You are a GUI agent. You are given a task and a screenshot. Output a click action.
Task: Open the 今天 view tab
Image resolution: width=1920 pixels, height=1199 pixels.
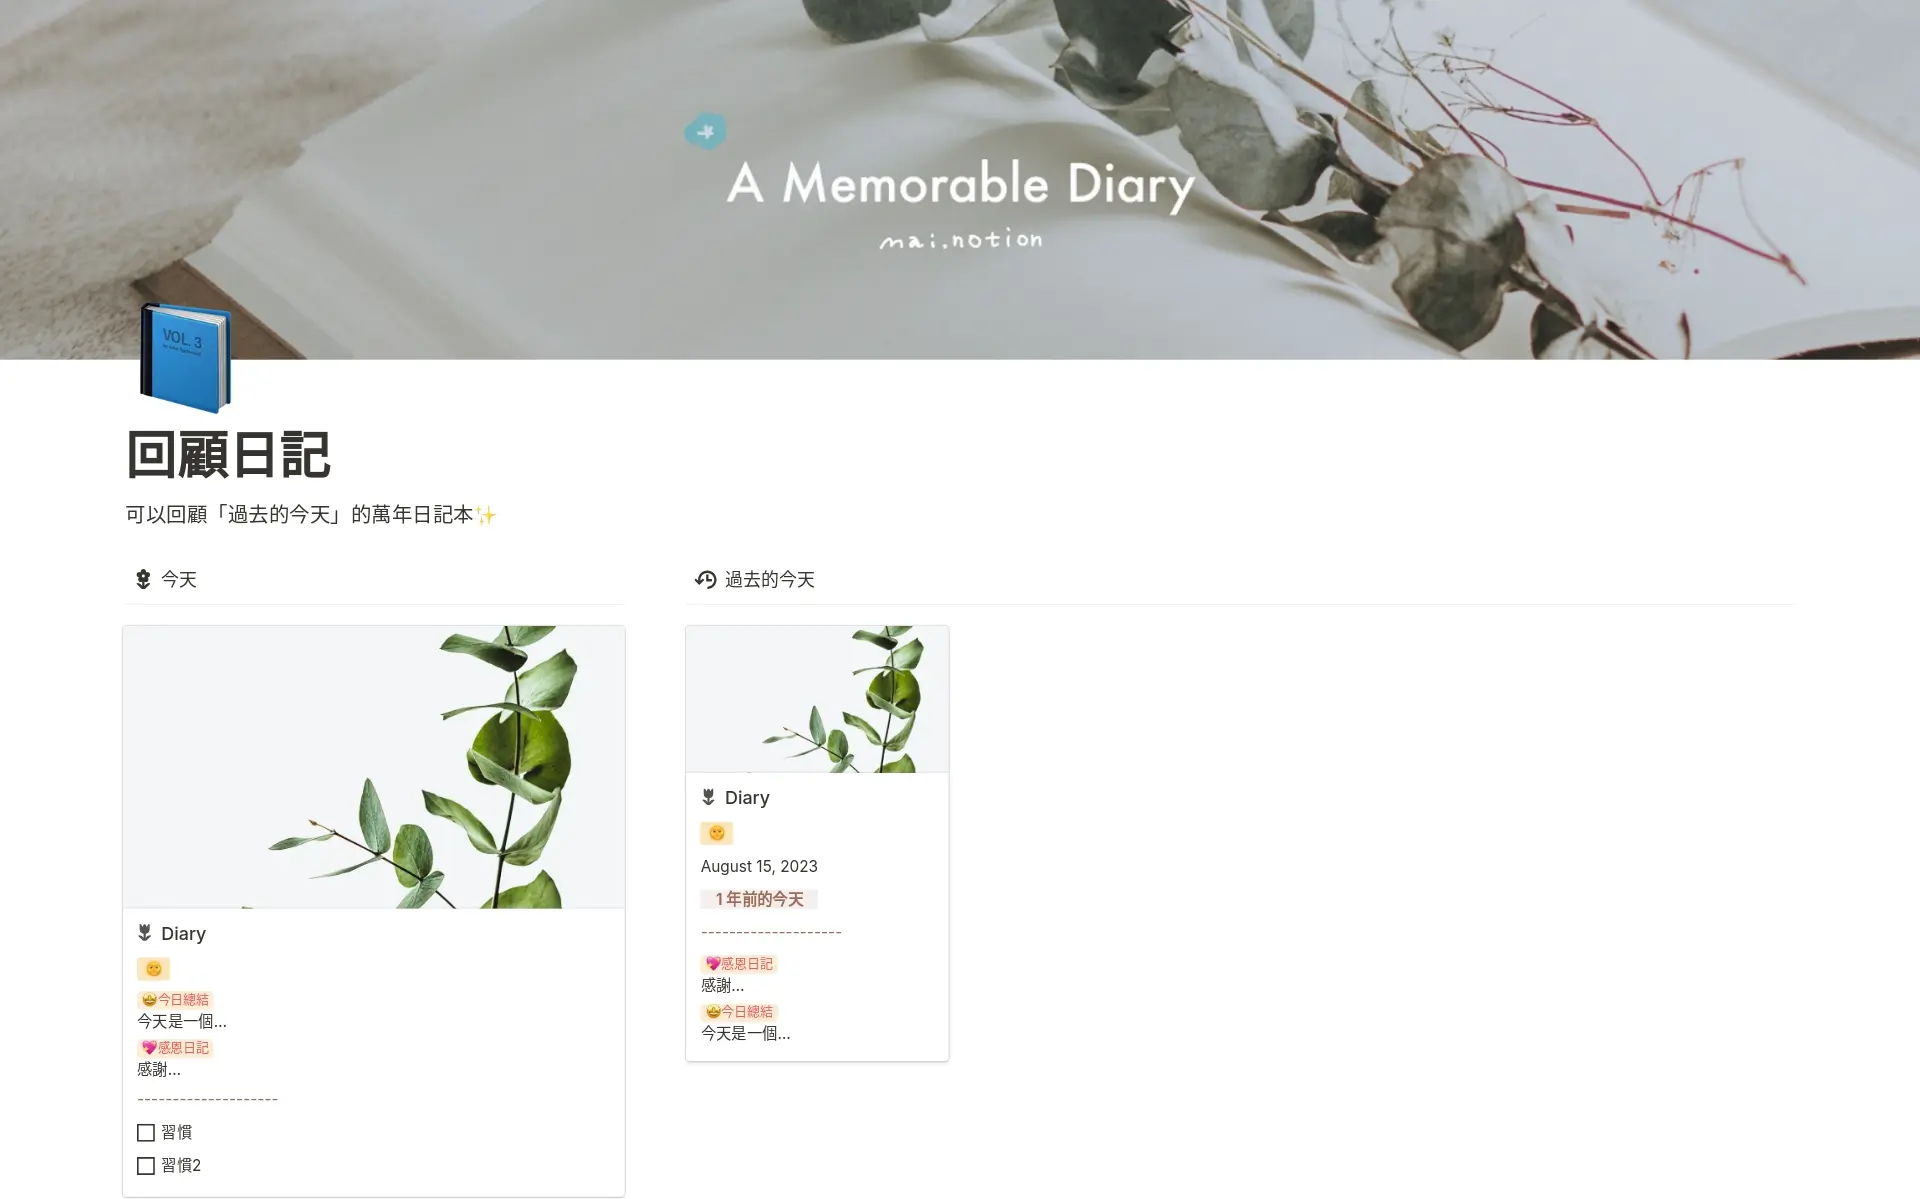click(166, 579)
